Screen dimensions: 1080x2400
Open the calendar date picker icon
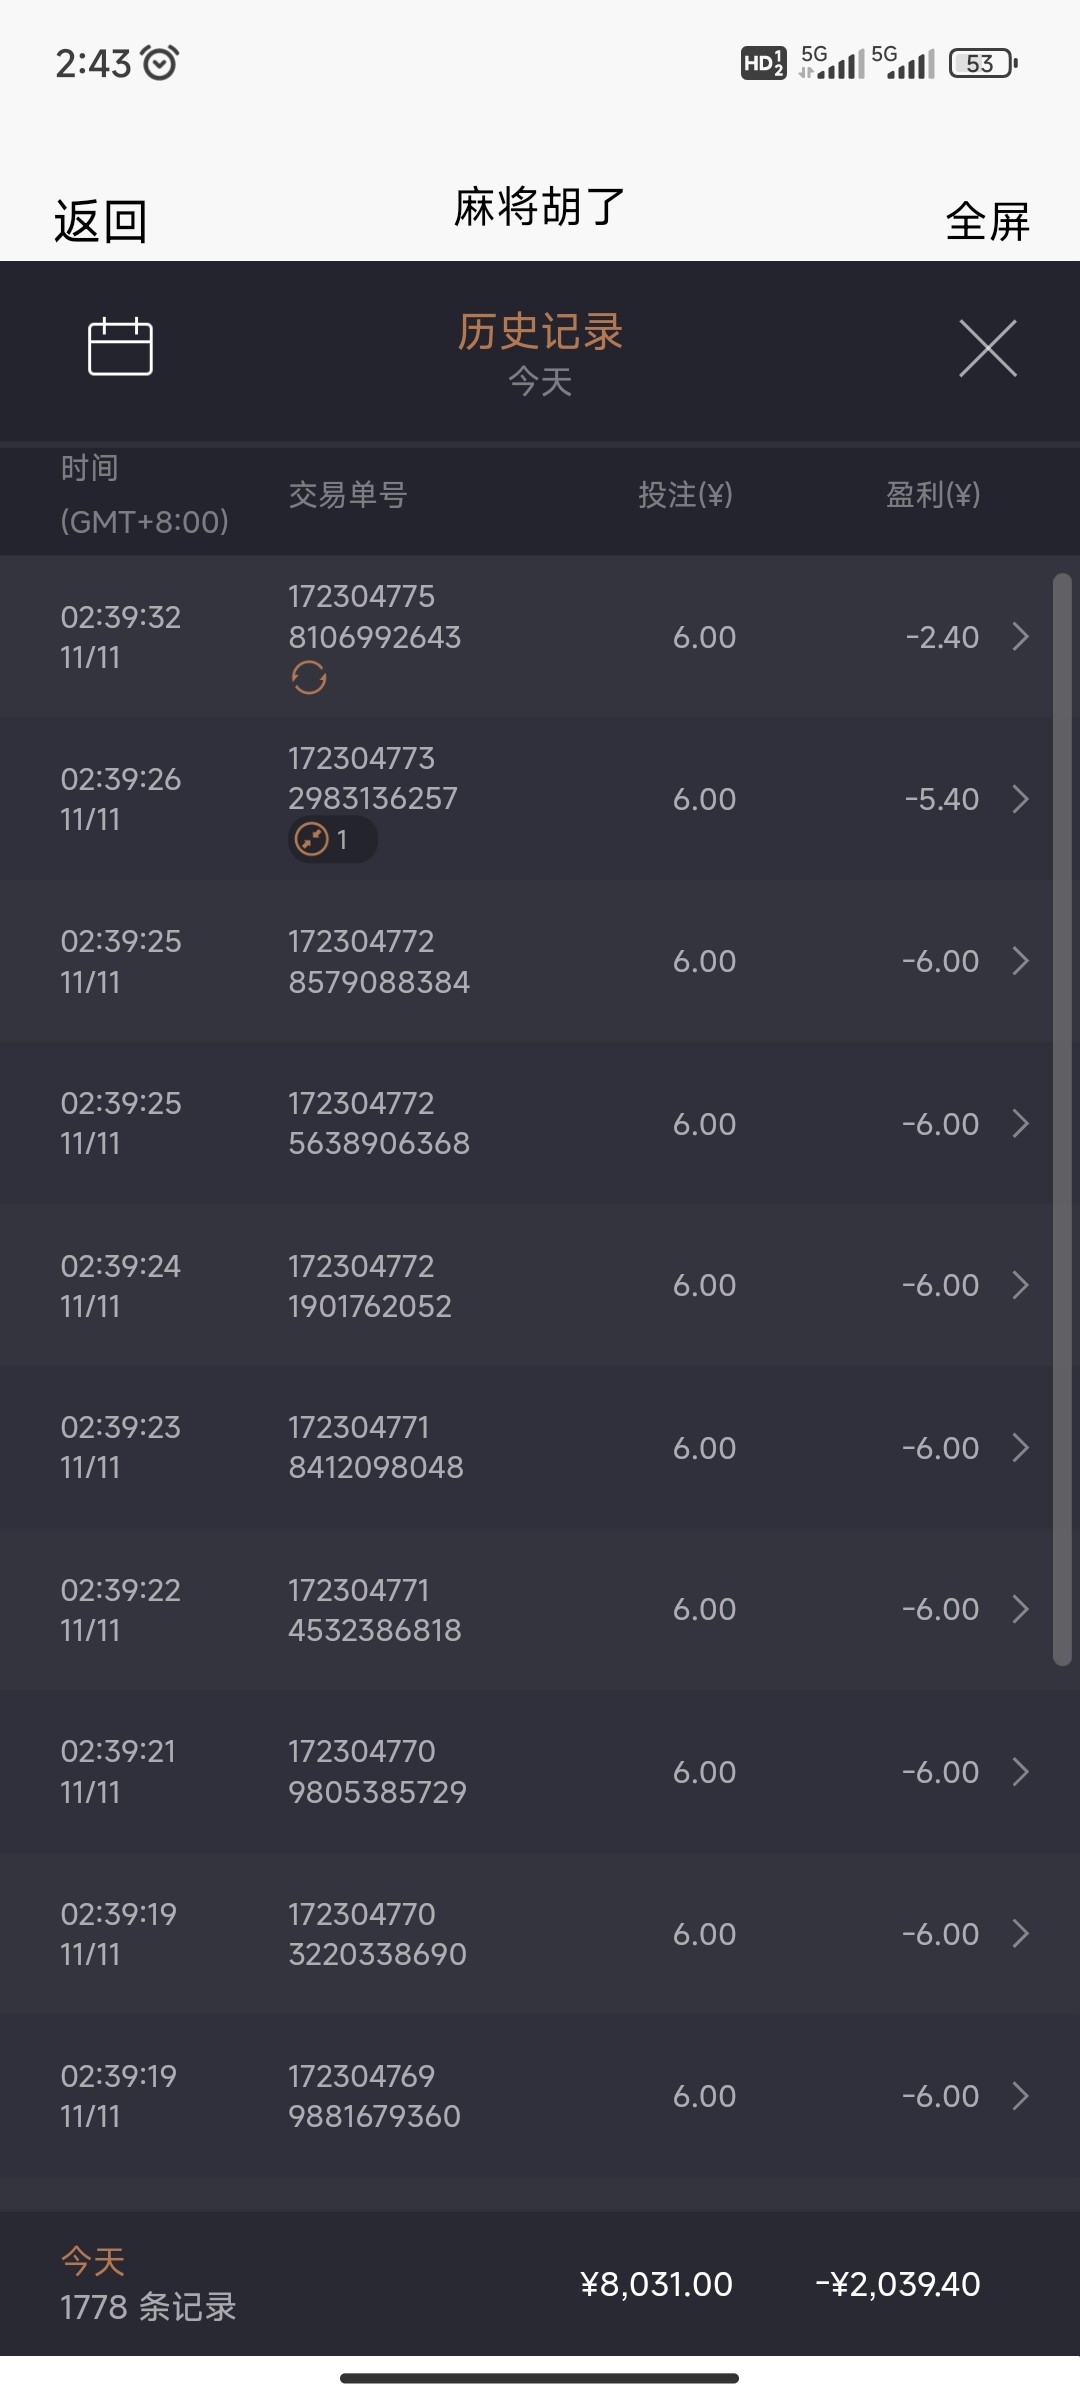click(120, 347)
